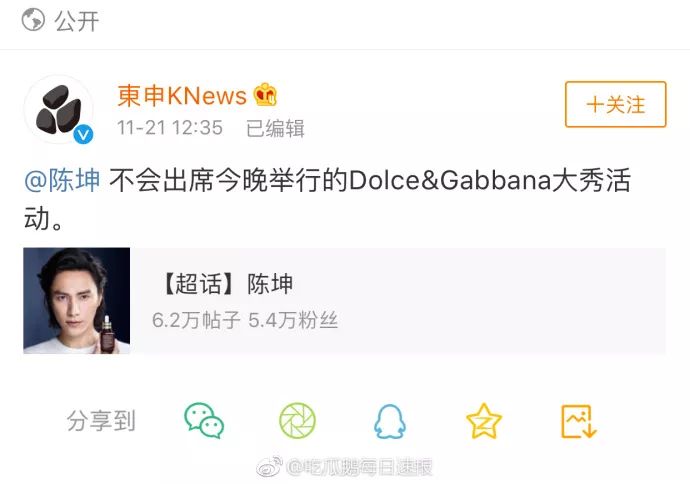Save post as image icon
This screenshot has height=484, width=690.
pos(579,422)
